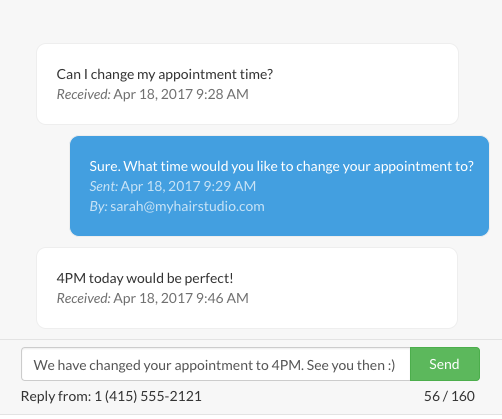Select the "Can I change my appointment time?" message
The image size is (502, 419).
coord(247,84)
